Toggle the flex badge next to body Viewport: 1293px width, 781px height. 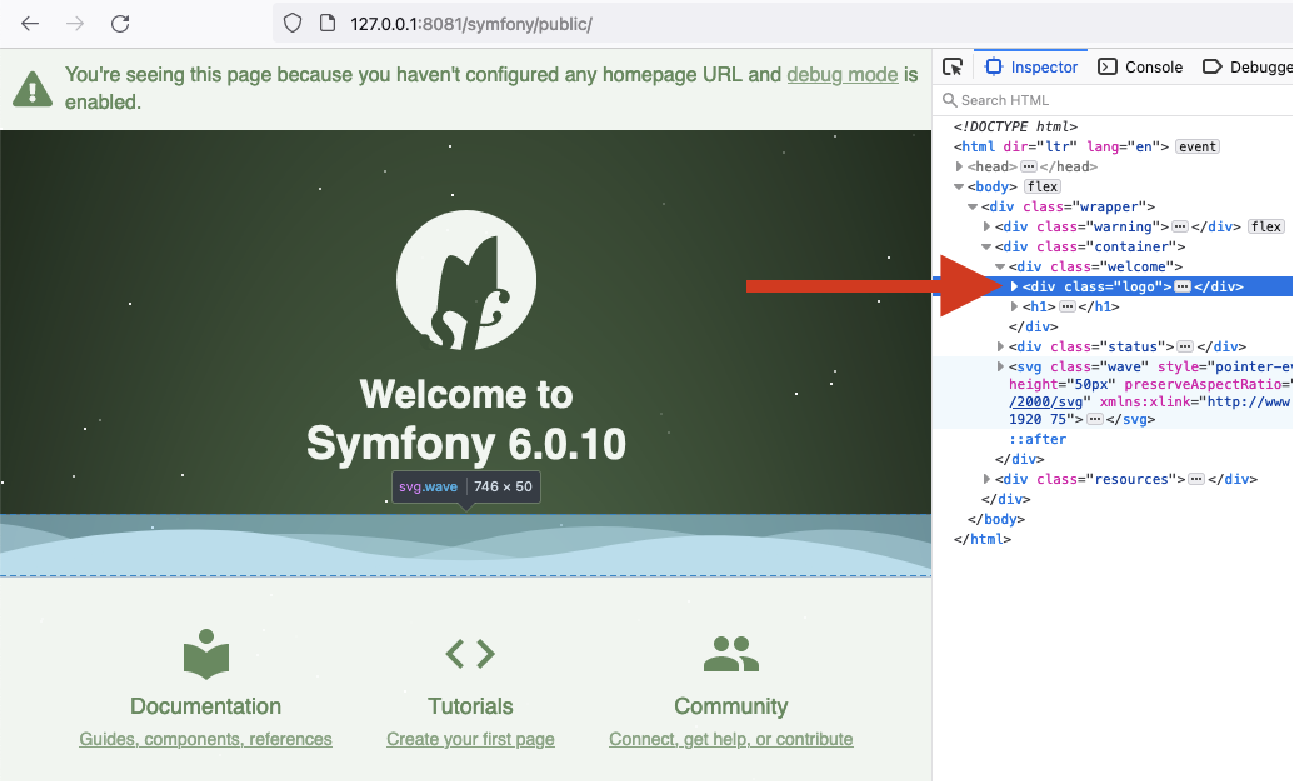[1042, 187]
